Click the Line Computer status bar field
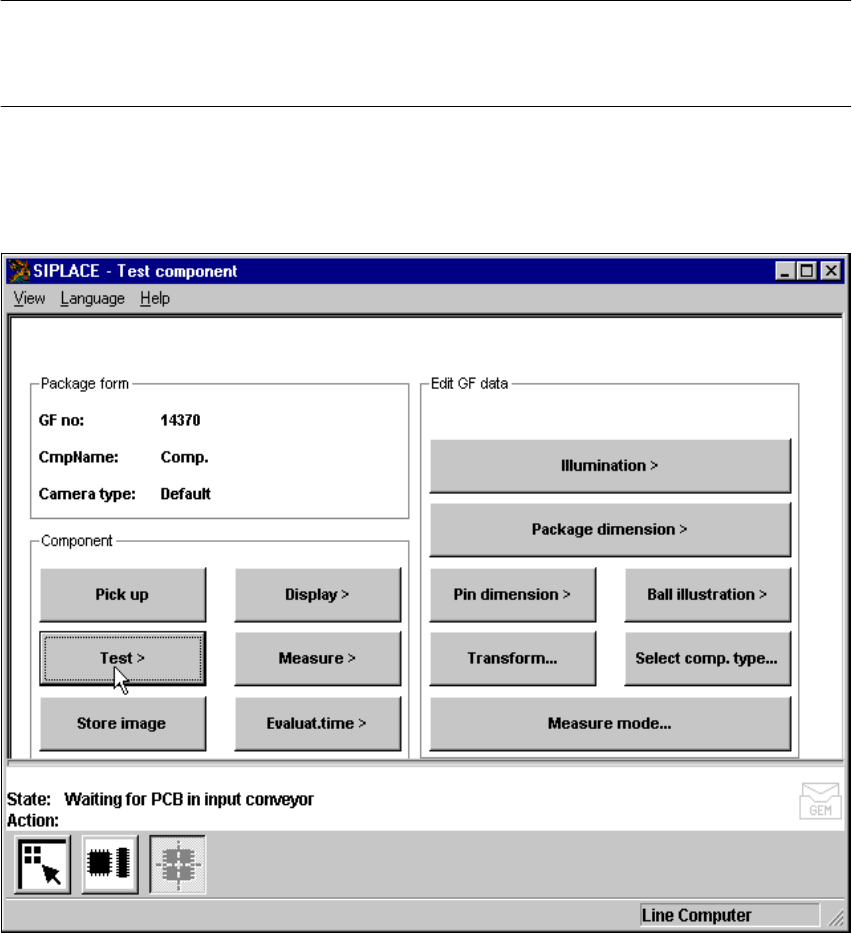 pyautogui.click(x=729, y=915)
